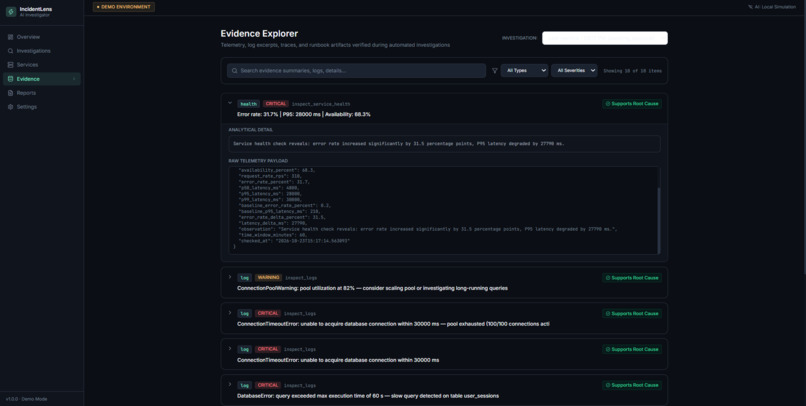Click the 'checked_at' payload line
This screenshot has height=406, width=806.
click(x=295, y=241)
